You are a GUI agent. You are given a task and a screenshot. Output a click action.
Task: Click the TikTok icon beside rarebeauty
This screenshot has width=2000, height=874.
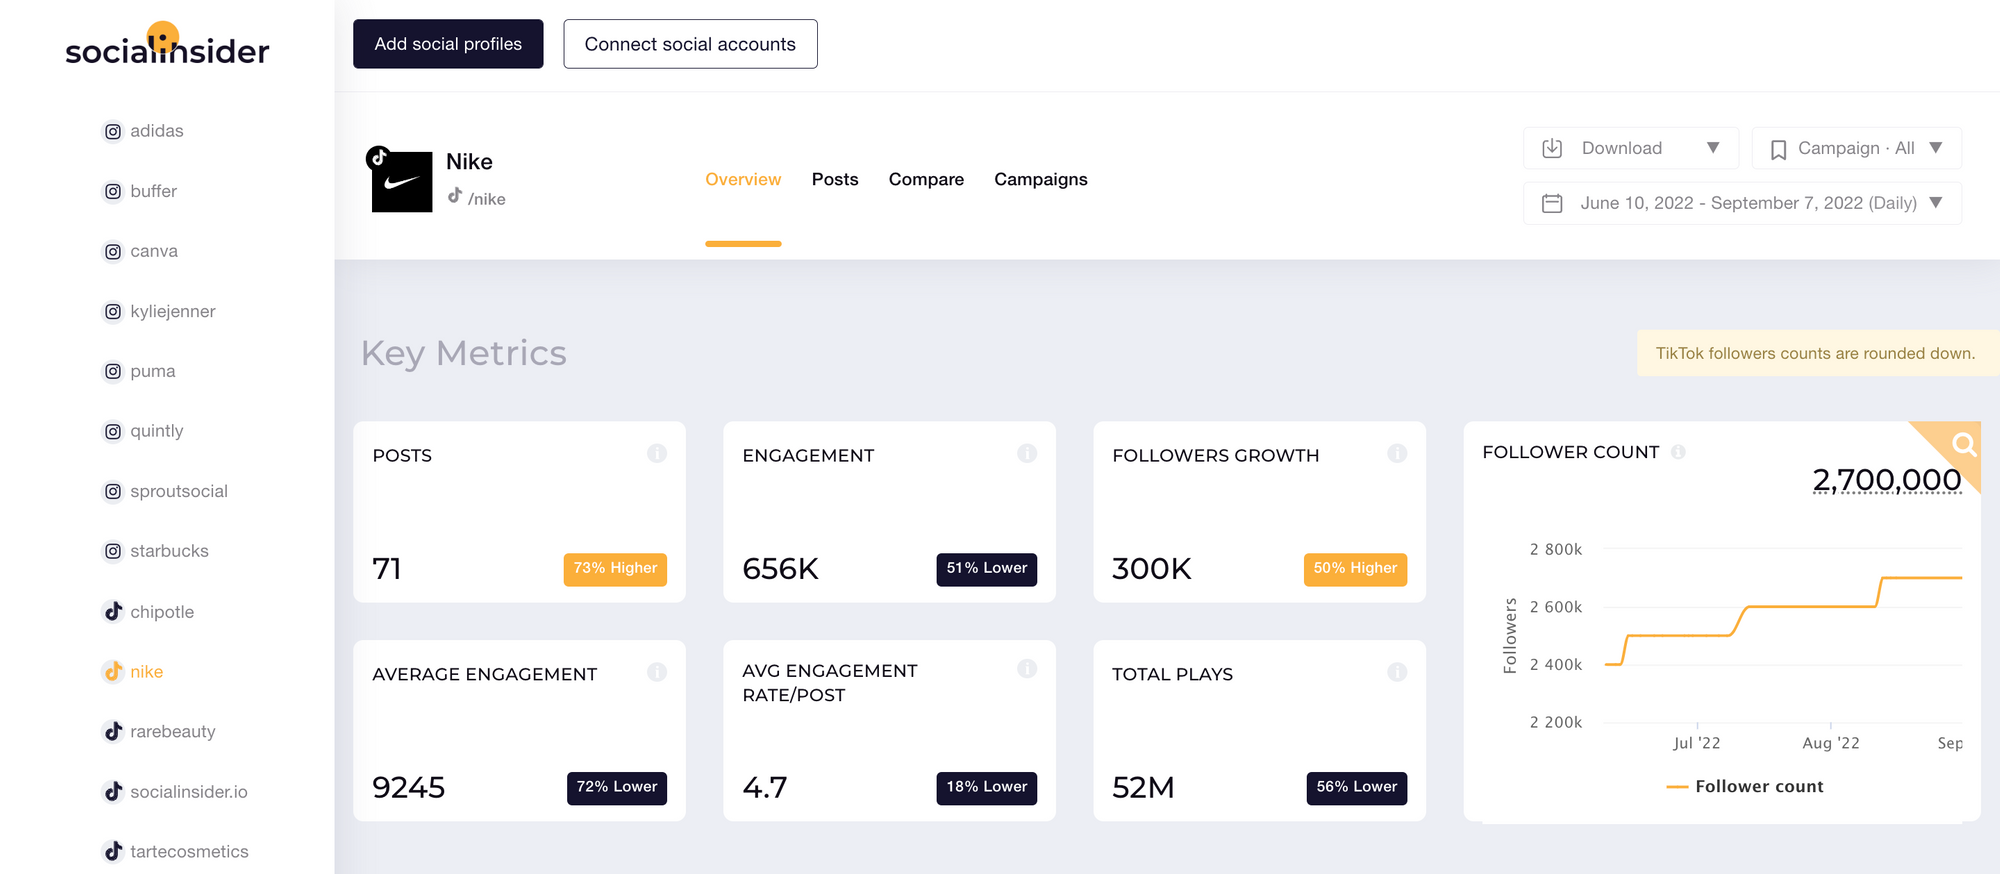tap(113, 731)
